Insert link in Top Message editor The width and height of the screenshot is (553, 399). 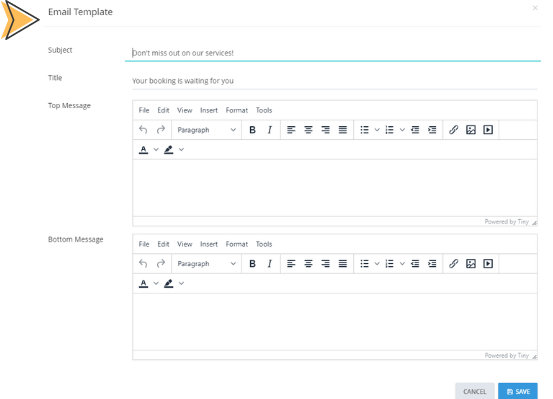click(453, 130)
